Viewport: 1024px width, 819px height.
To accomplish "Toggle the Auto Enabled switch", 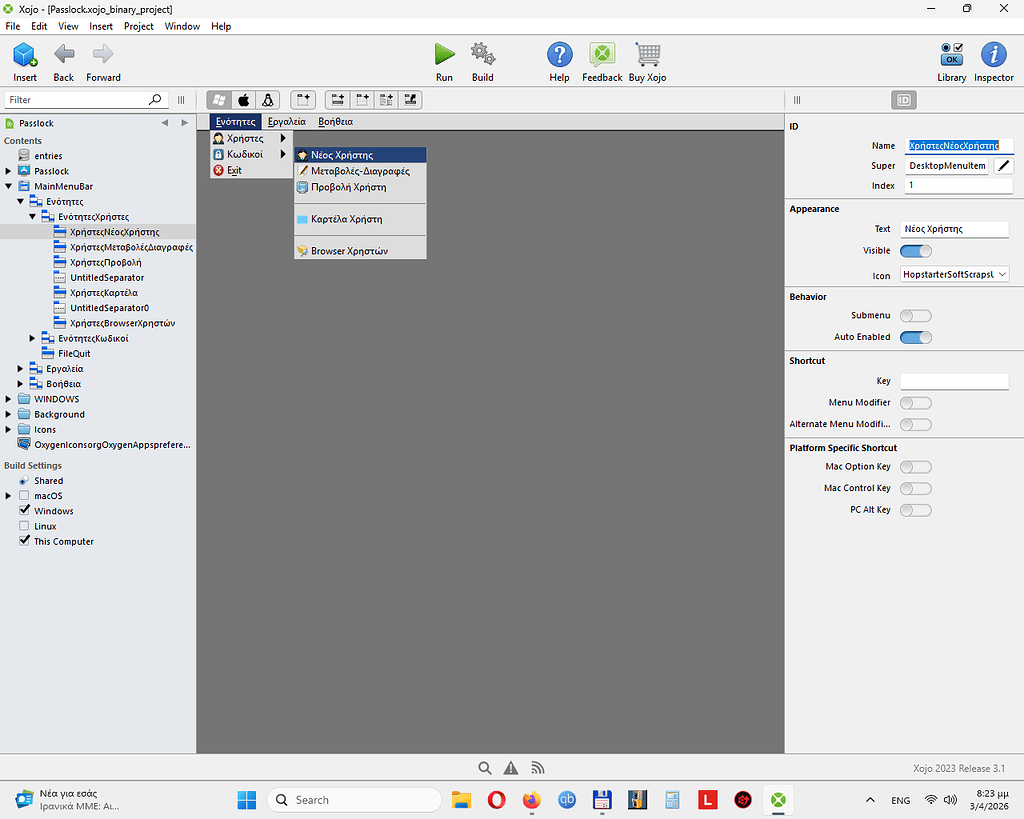I will (x=916, y=337).
